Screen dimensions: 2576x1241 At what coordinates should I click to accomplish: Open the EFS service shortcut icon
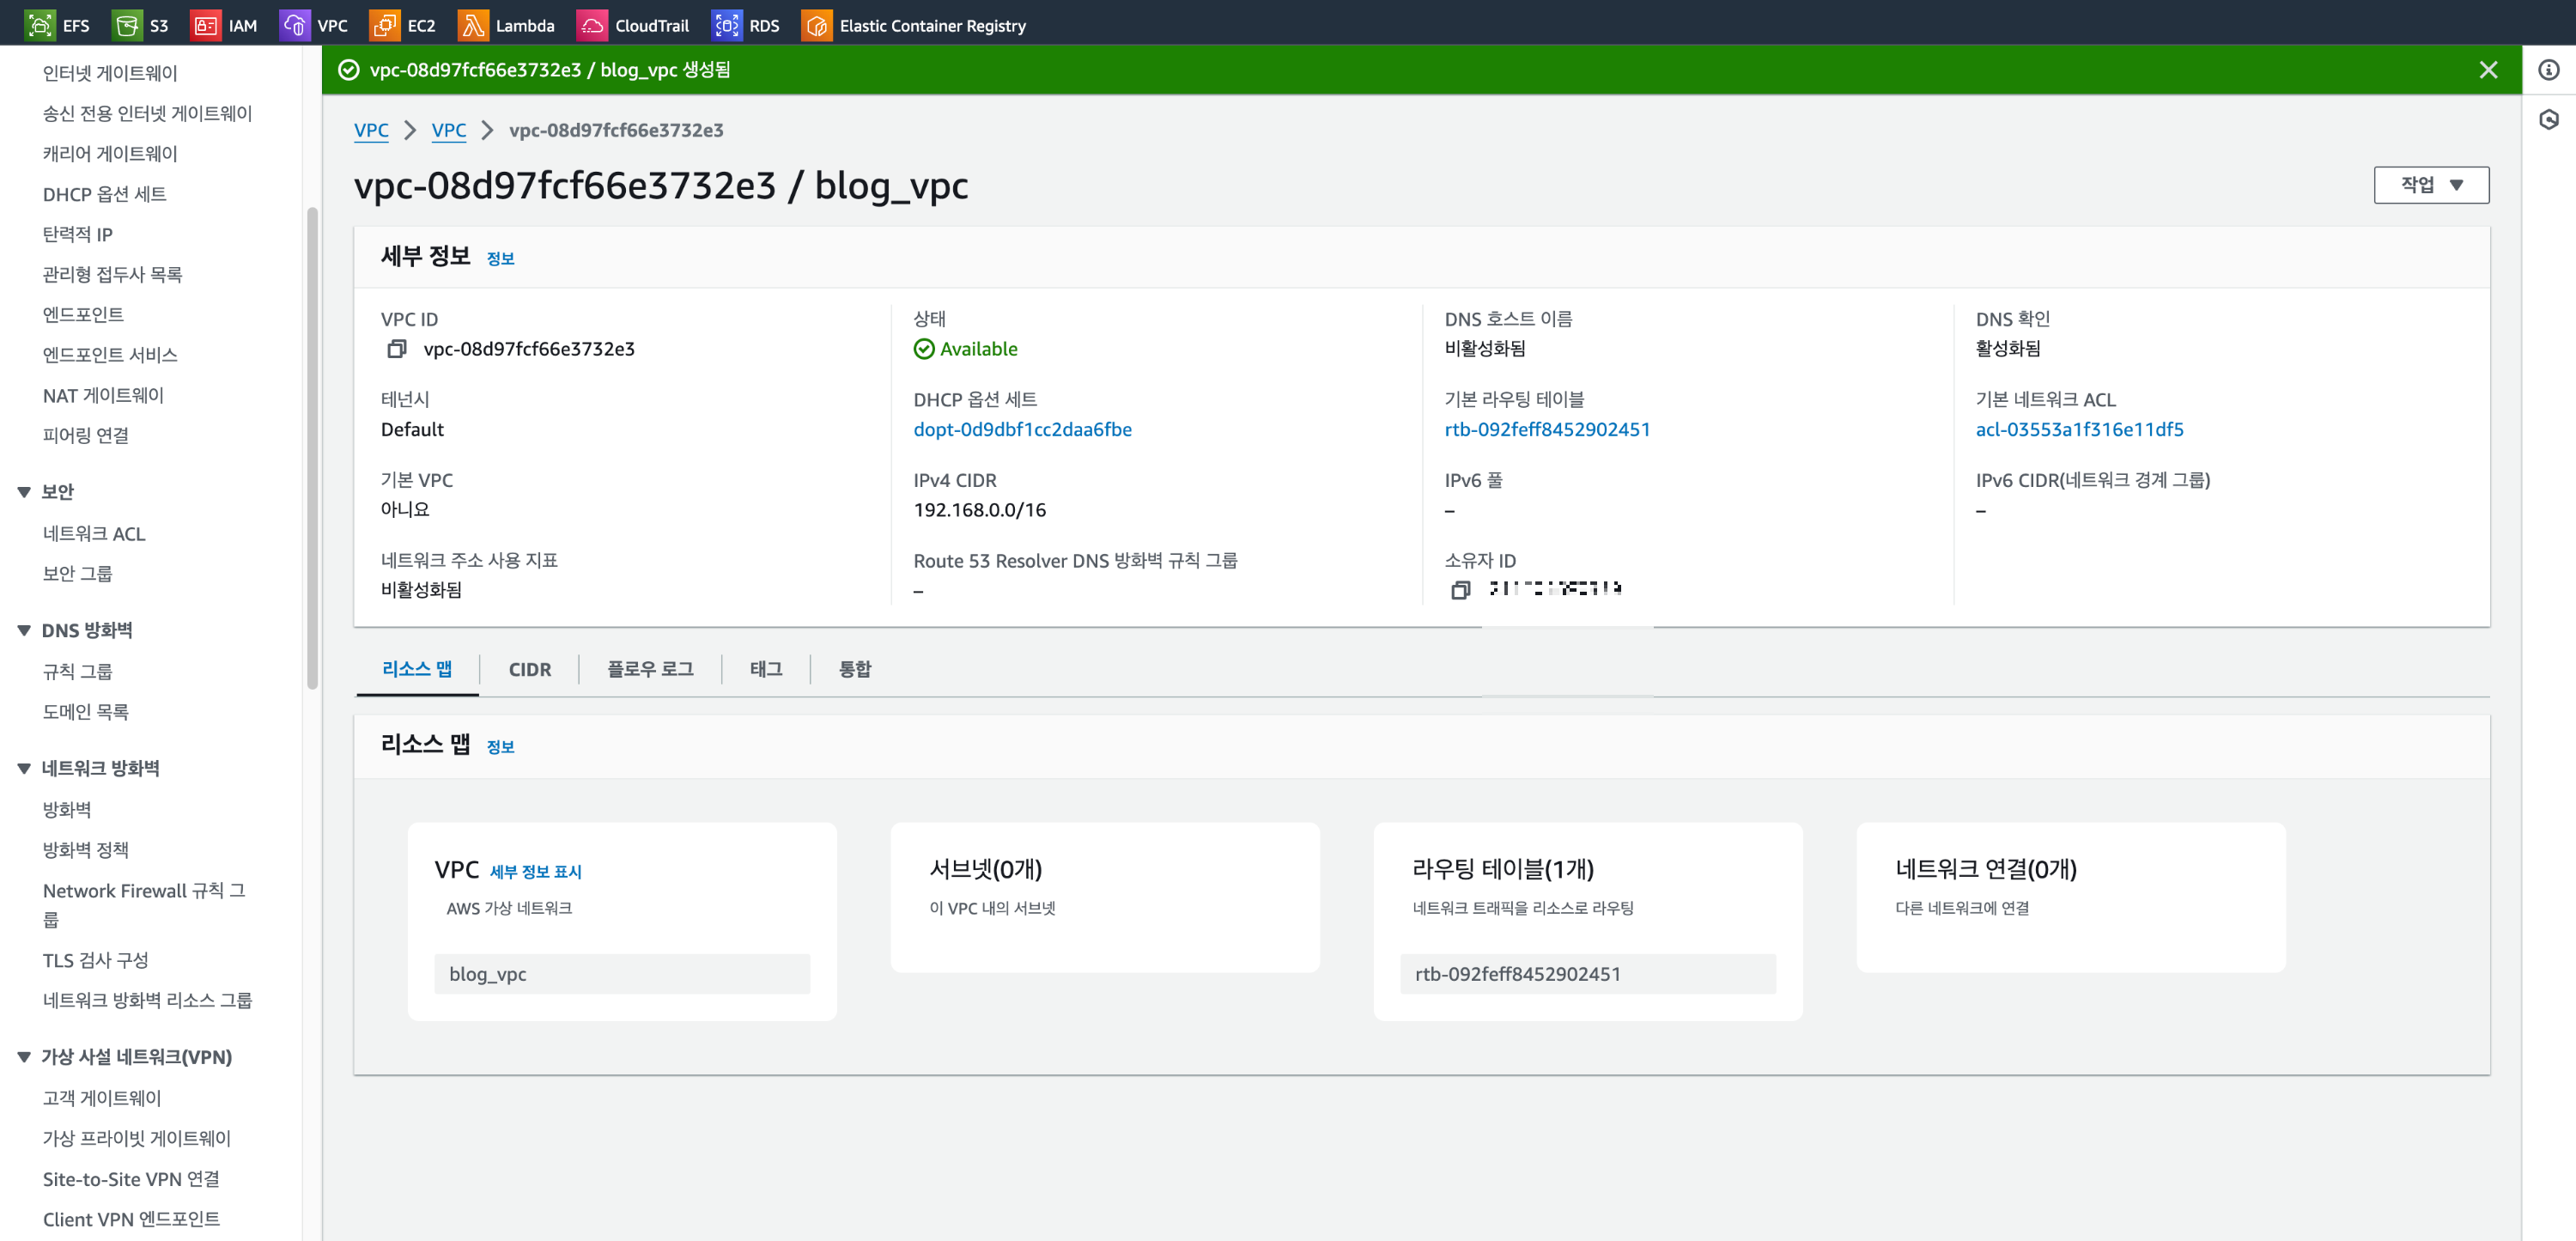[40, 25]
